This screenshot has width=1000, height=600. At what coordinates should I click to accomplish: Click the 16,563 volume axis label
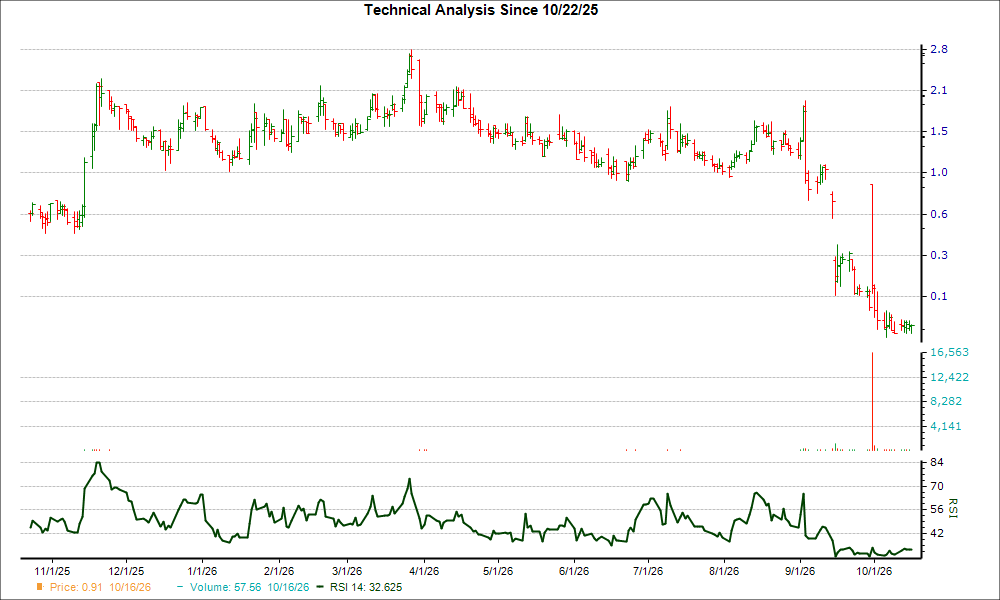click(950, 353)
